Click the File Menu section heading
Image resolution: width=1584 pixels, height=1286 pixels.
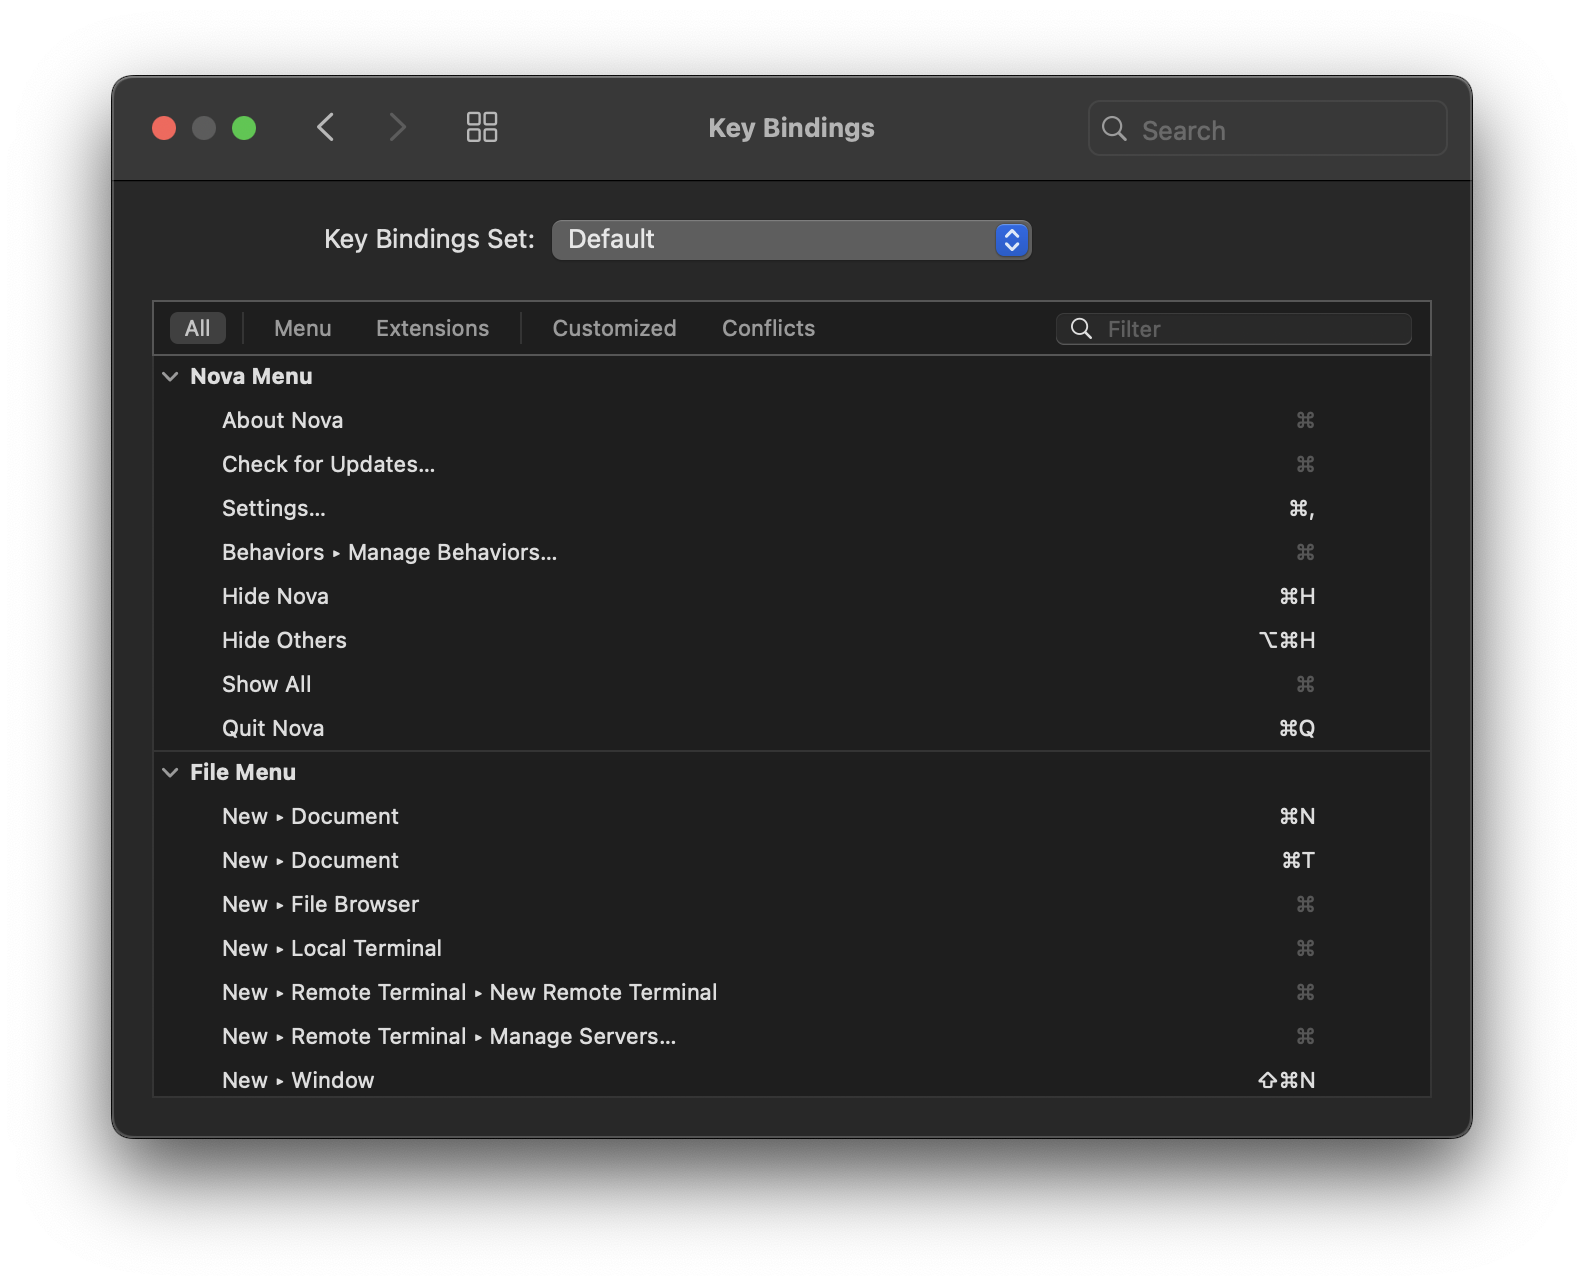click(243, 773)
